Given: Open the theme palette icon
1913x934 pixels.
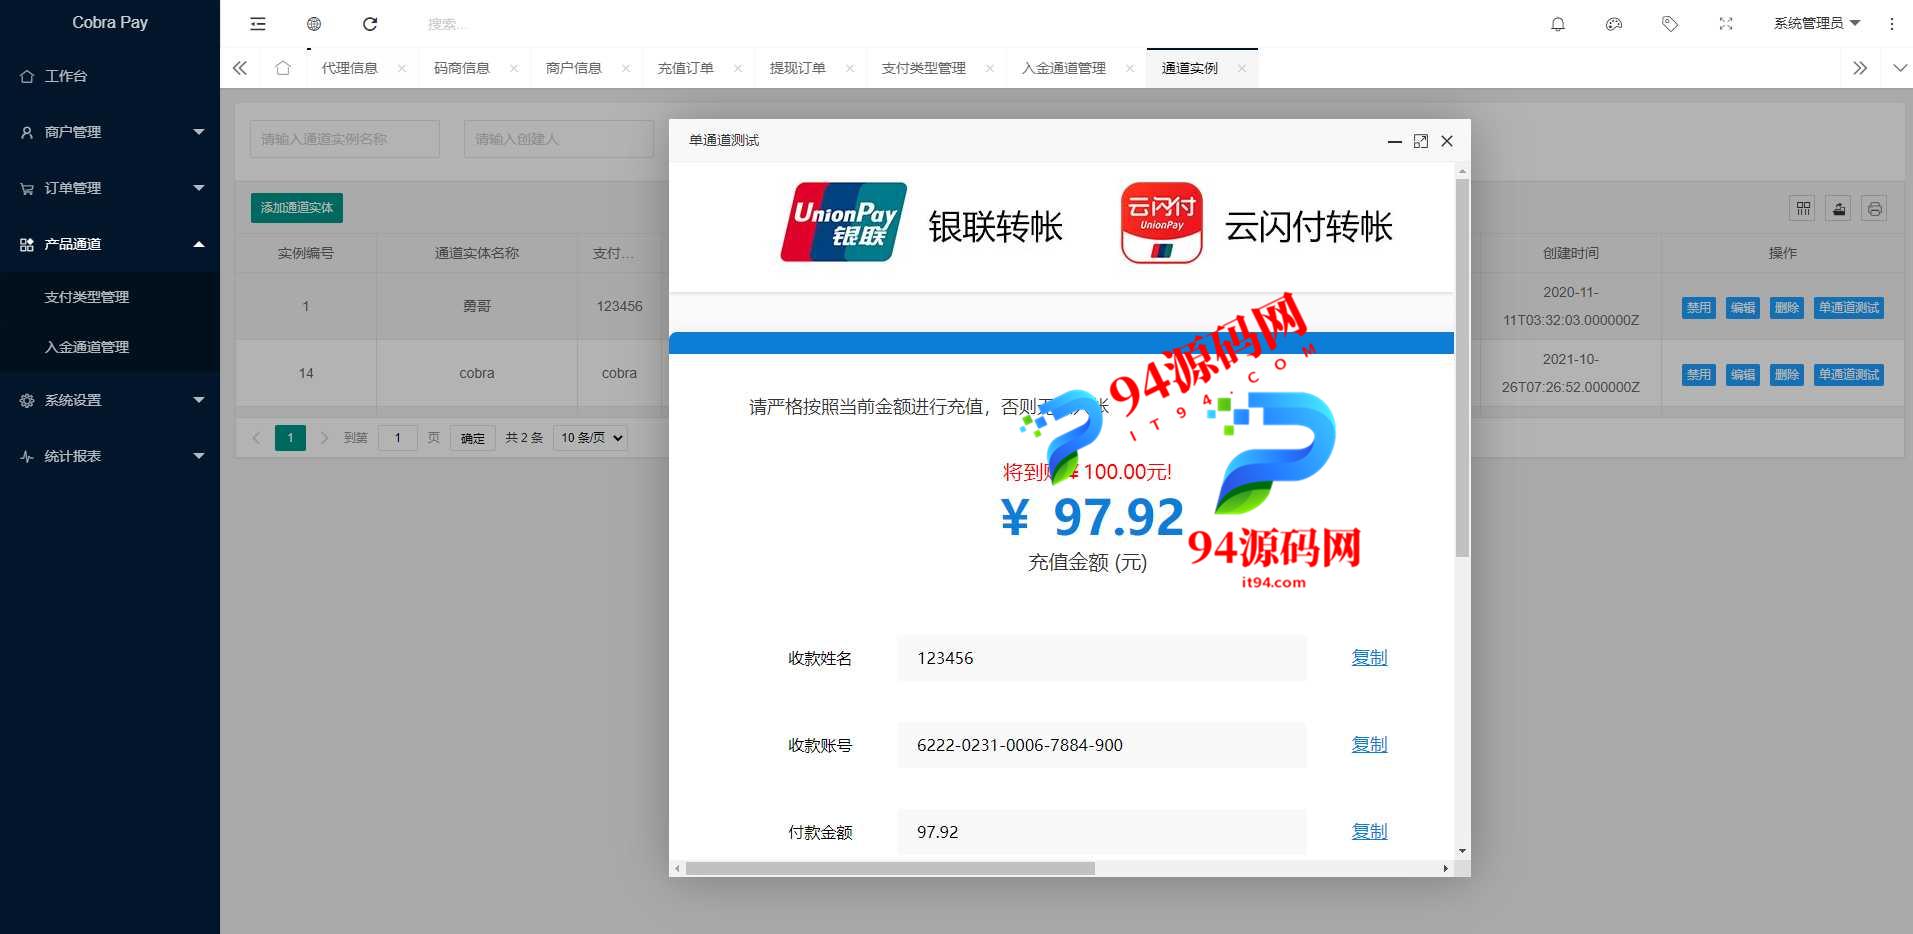Looking at the screenshot, I should click(x=1614, y=24).
